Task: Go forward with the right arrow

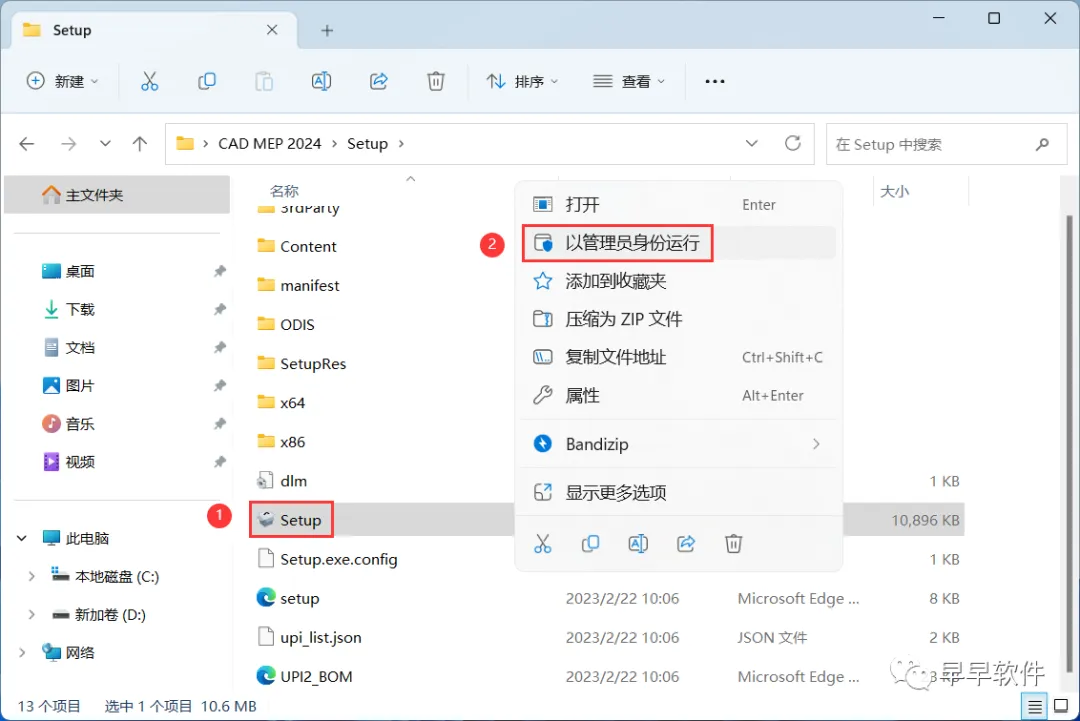Action: click(68, 144)
